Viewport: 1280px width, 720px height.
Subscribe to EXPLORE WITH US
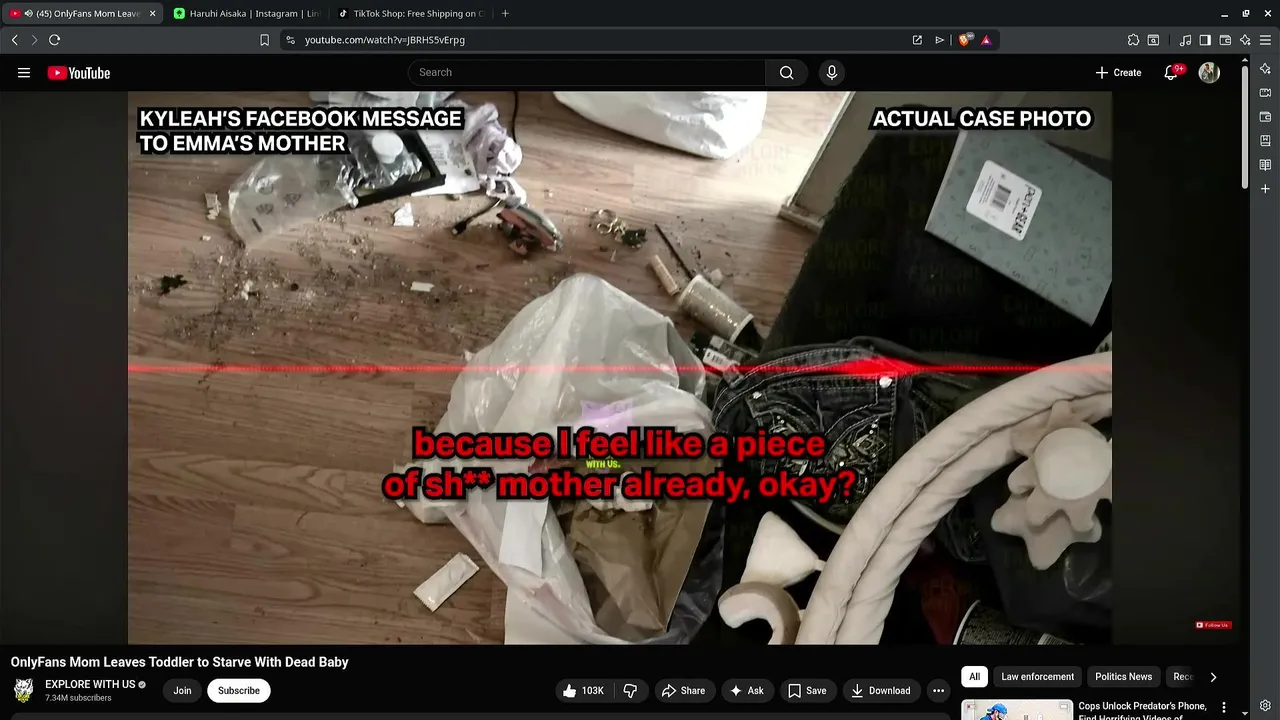point(239,690)
